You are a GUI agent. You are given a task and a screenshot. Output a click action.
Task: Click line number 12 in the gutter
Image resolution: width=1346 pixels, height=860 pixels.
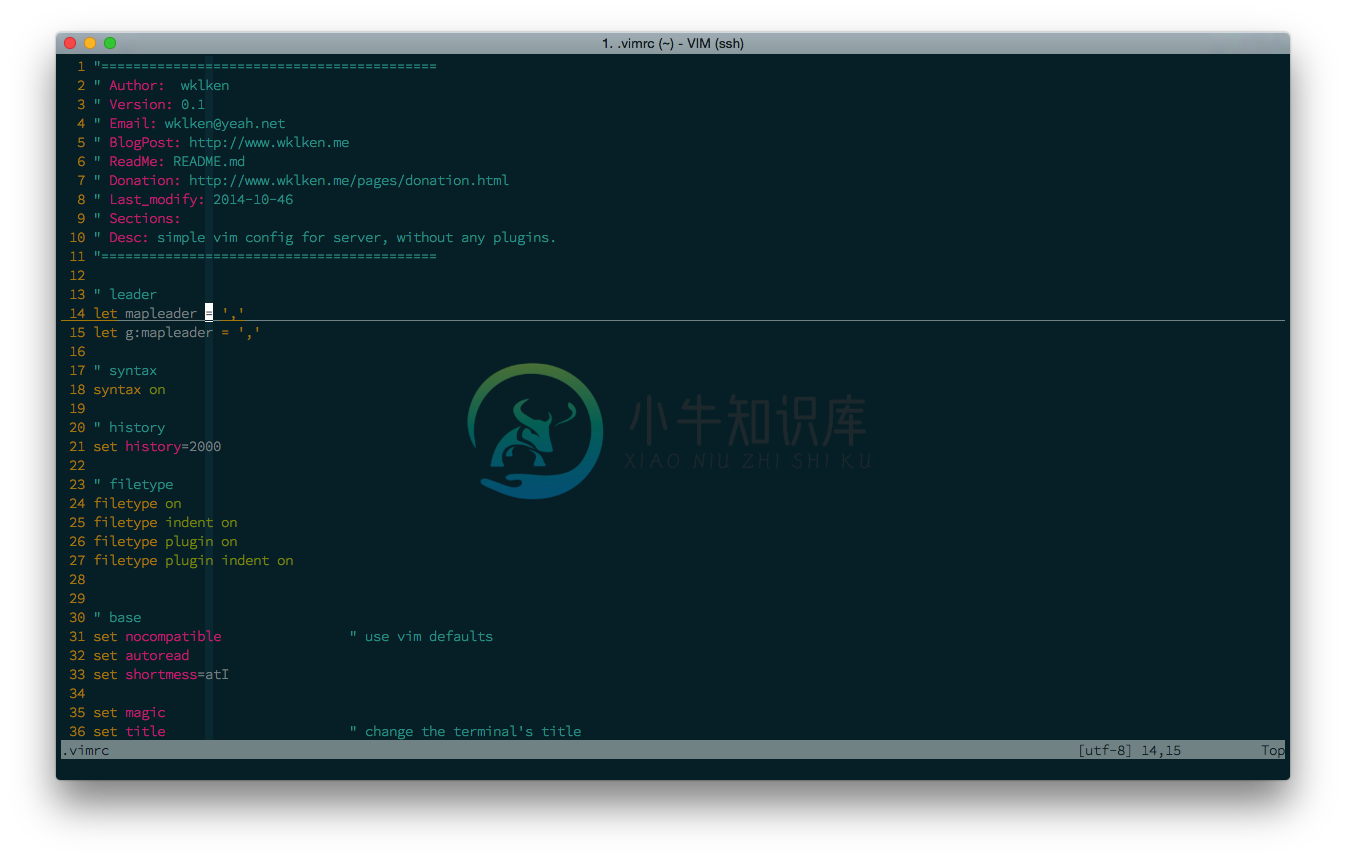pyautogui.click(x=77, y=275)
